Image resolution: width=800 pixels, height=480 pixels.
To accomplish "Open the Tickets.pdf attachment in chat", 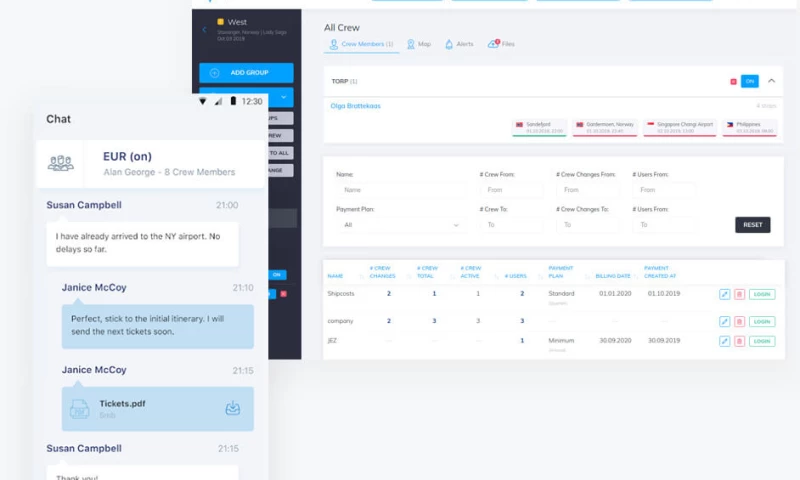I will tap(158, 409).
